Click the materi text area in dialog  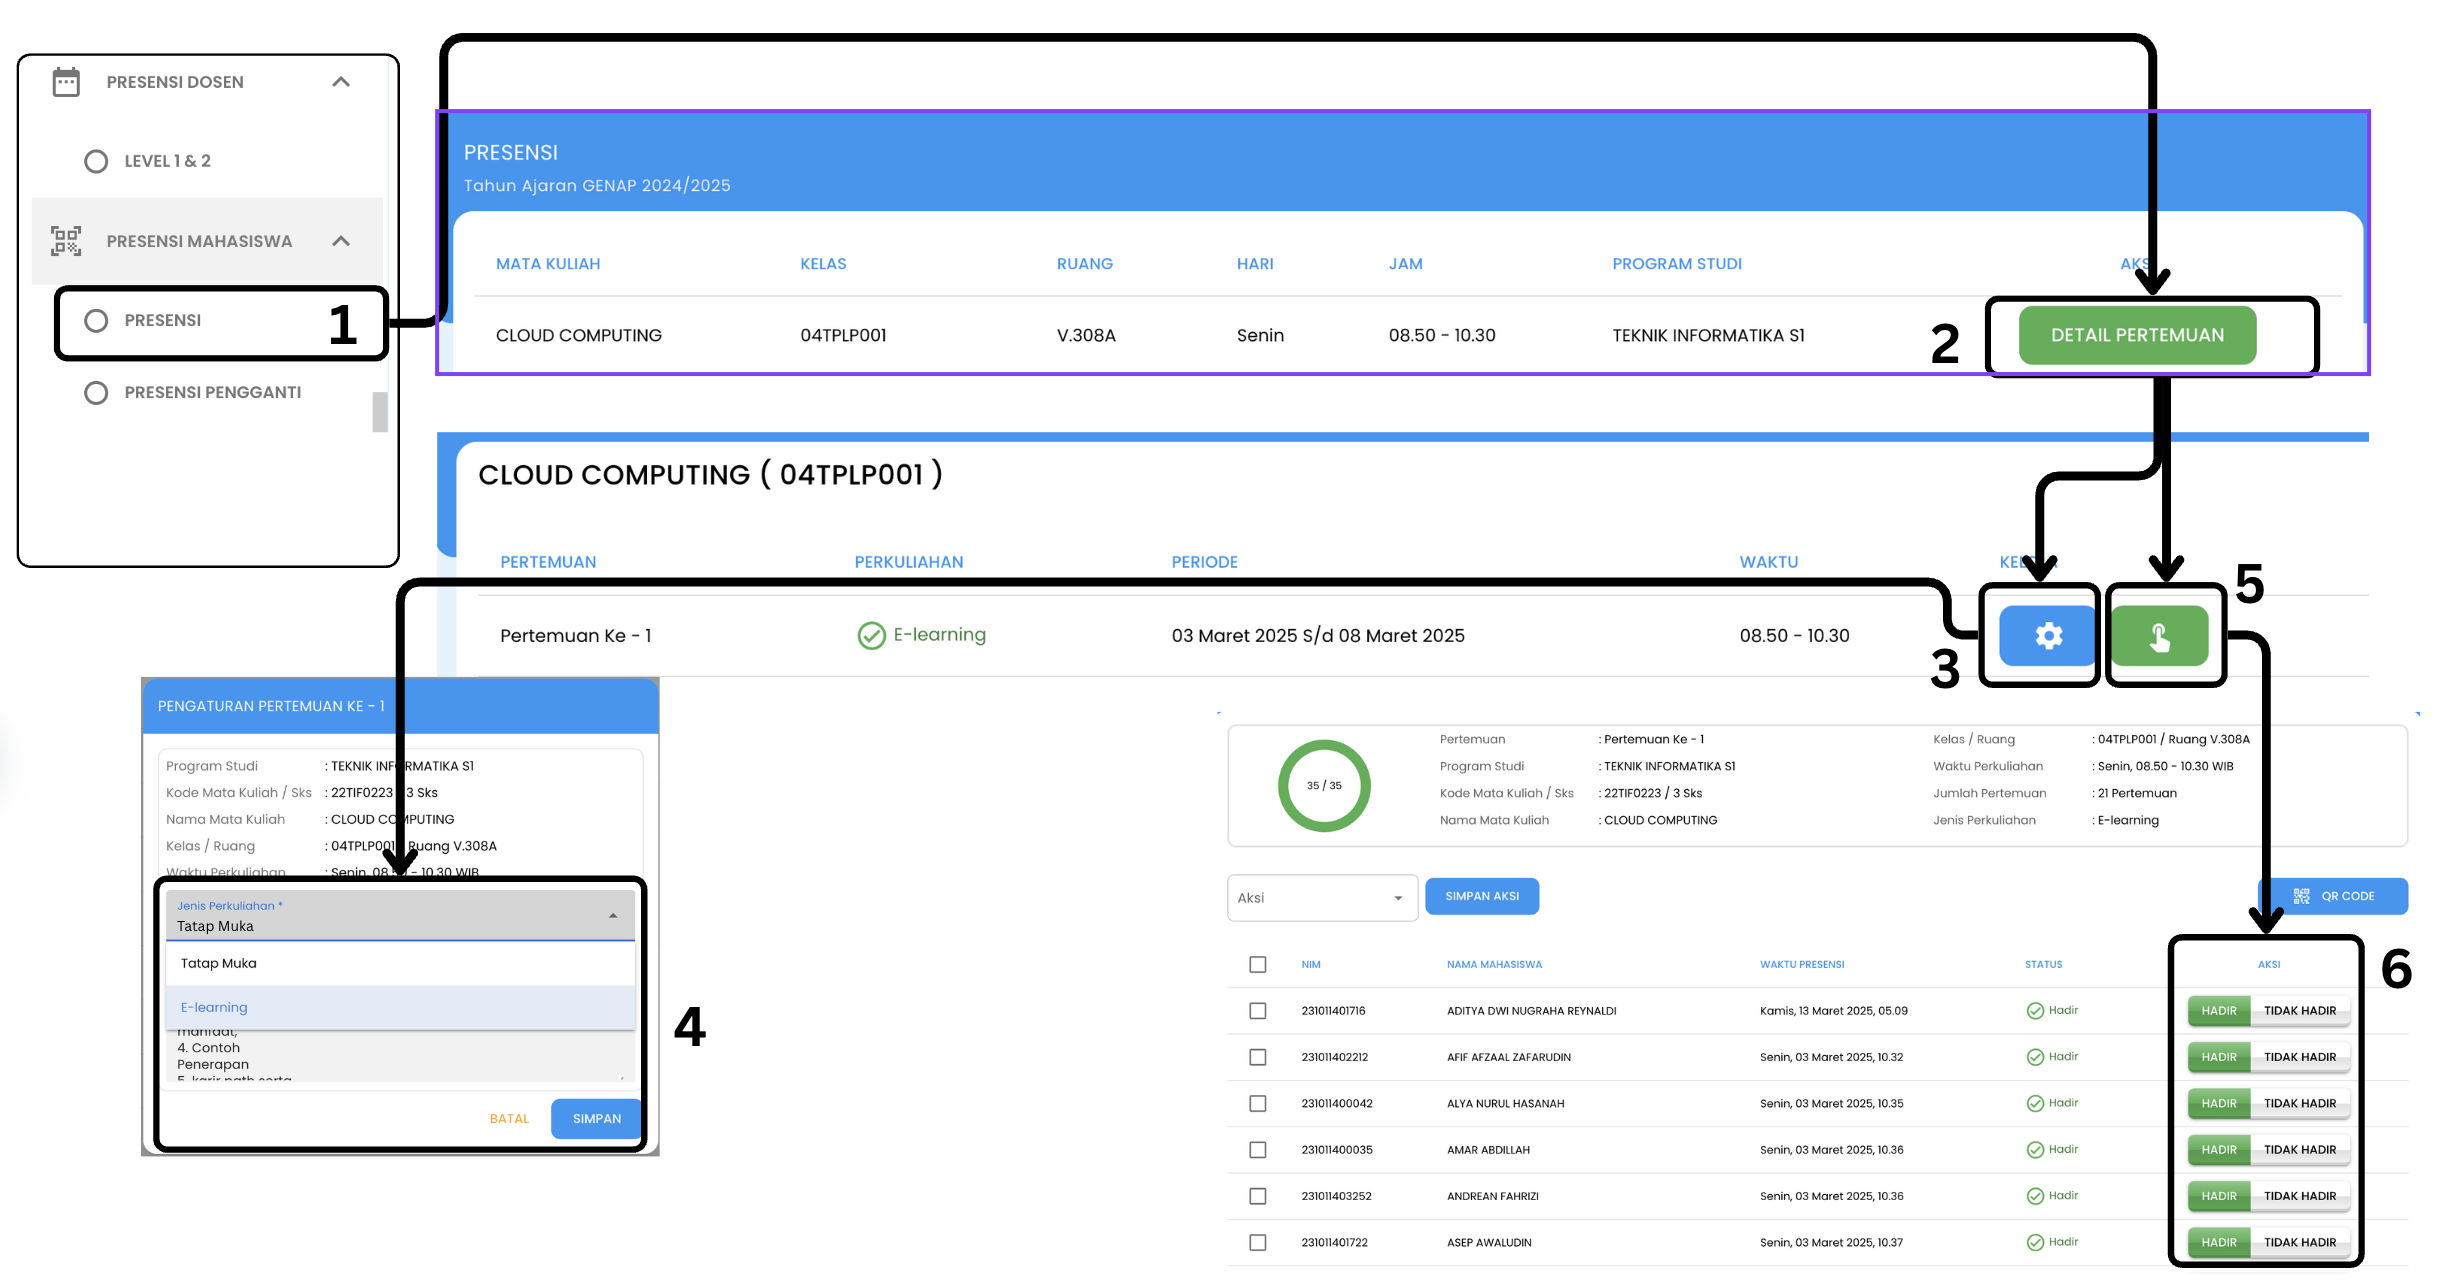(400, 1056)
